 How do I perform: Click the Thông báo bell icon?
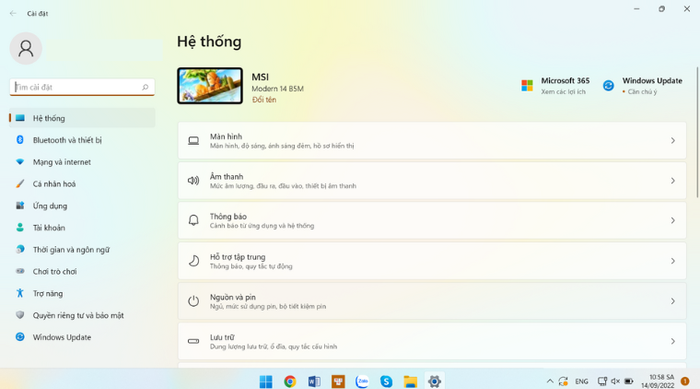(x=193, y=220)
